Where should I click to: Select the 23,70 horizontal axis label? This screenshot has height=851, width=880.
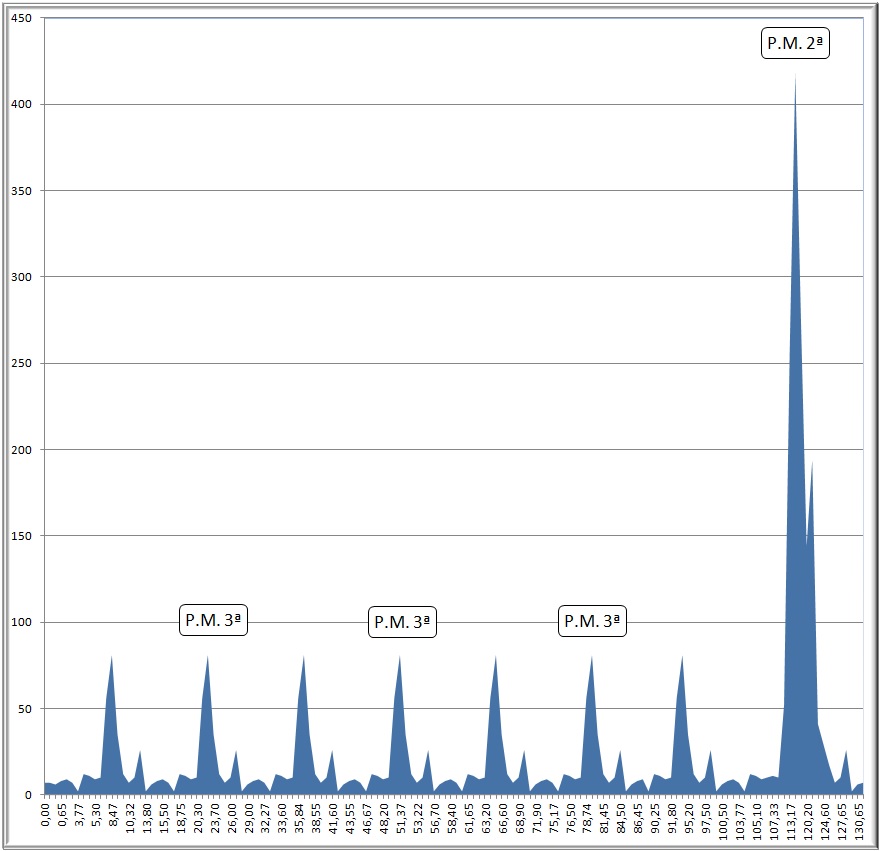click(x=216, y=820)
